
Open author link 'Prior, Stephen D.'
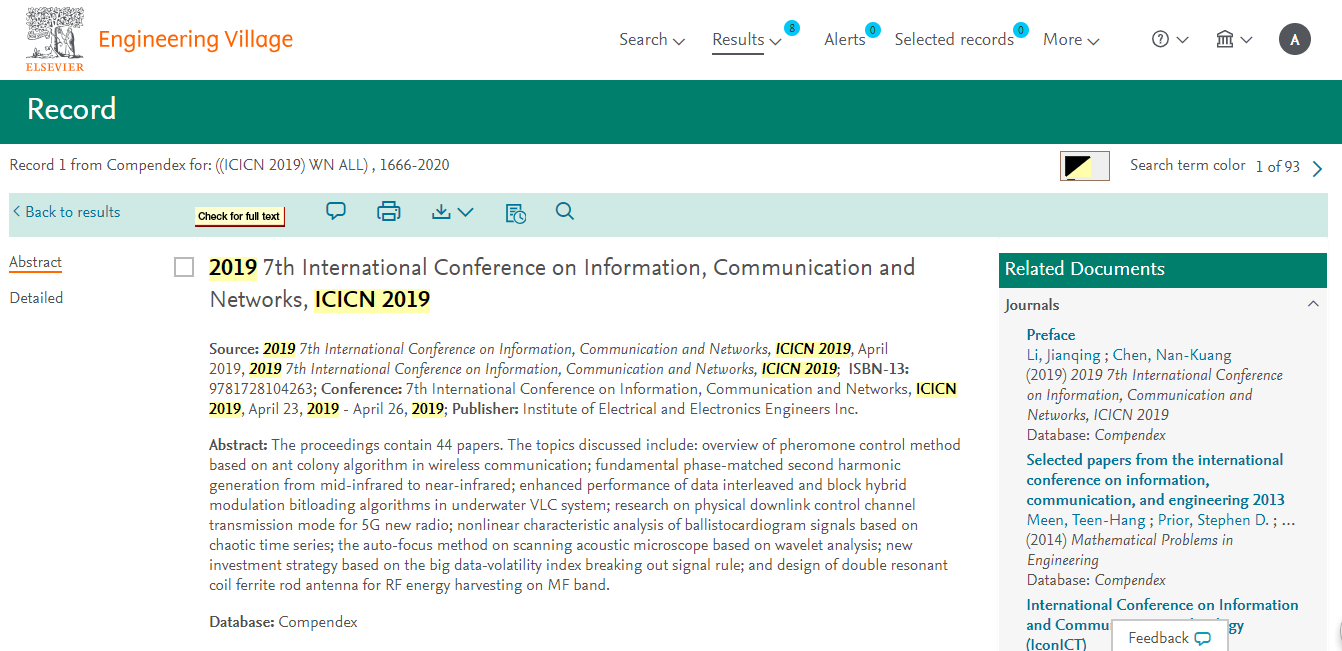tap(1212, 520)
